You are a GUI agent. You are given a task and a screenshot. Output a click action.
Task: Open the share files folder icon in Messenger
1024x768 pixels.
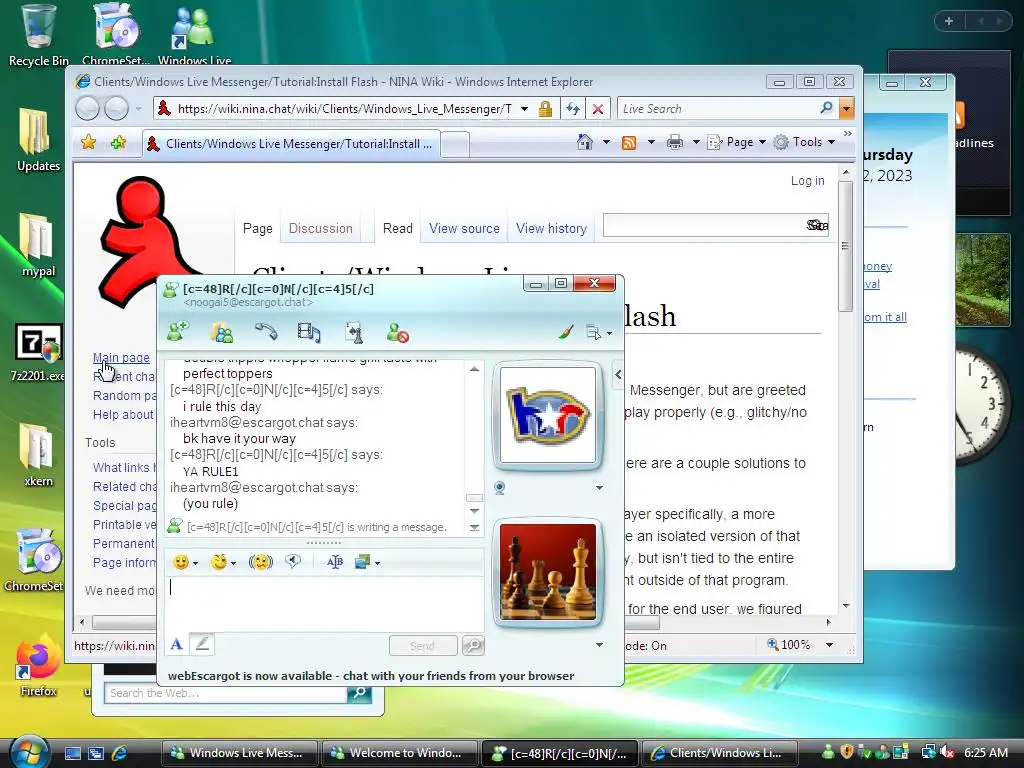(x=221, y=332)
